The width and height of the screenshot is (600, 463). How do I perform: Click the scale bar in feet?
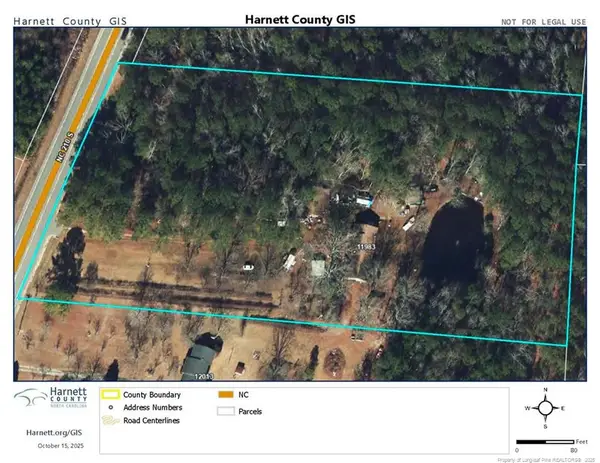(545, 441)
